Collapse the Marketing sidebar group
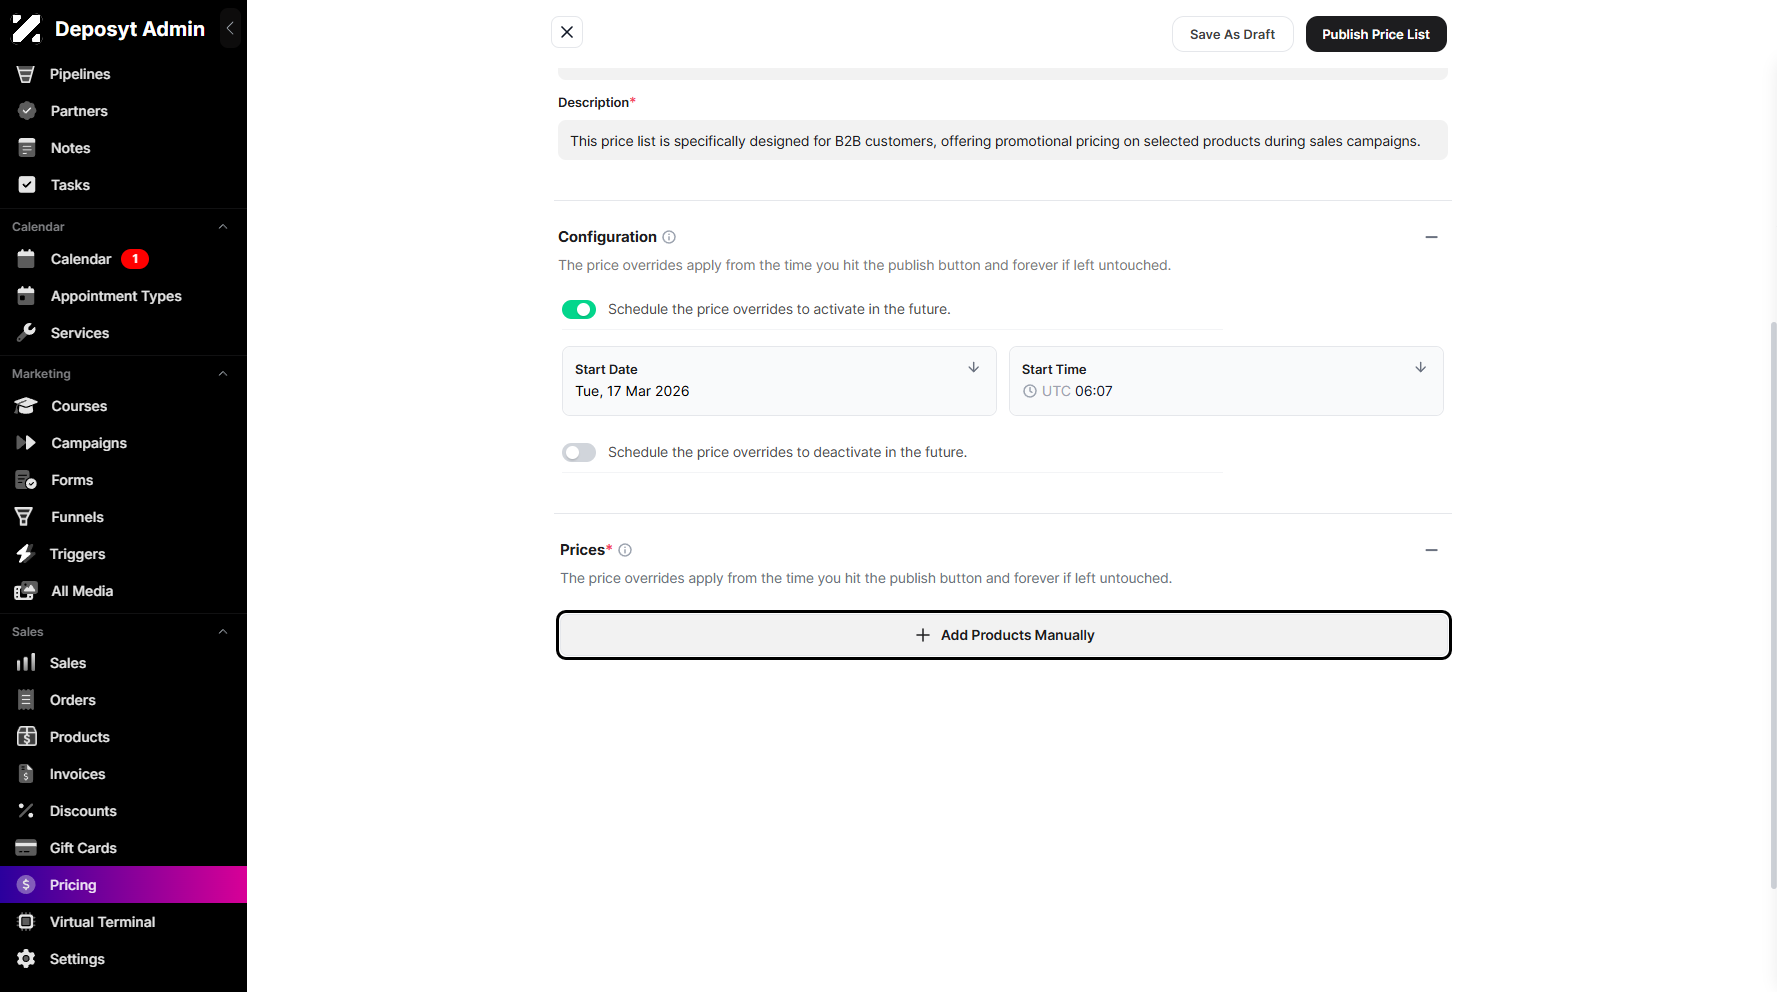This screenshot has height=992, width=1777. point(223,374)
